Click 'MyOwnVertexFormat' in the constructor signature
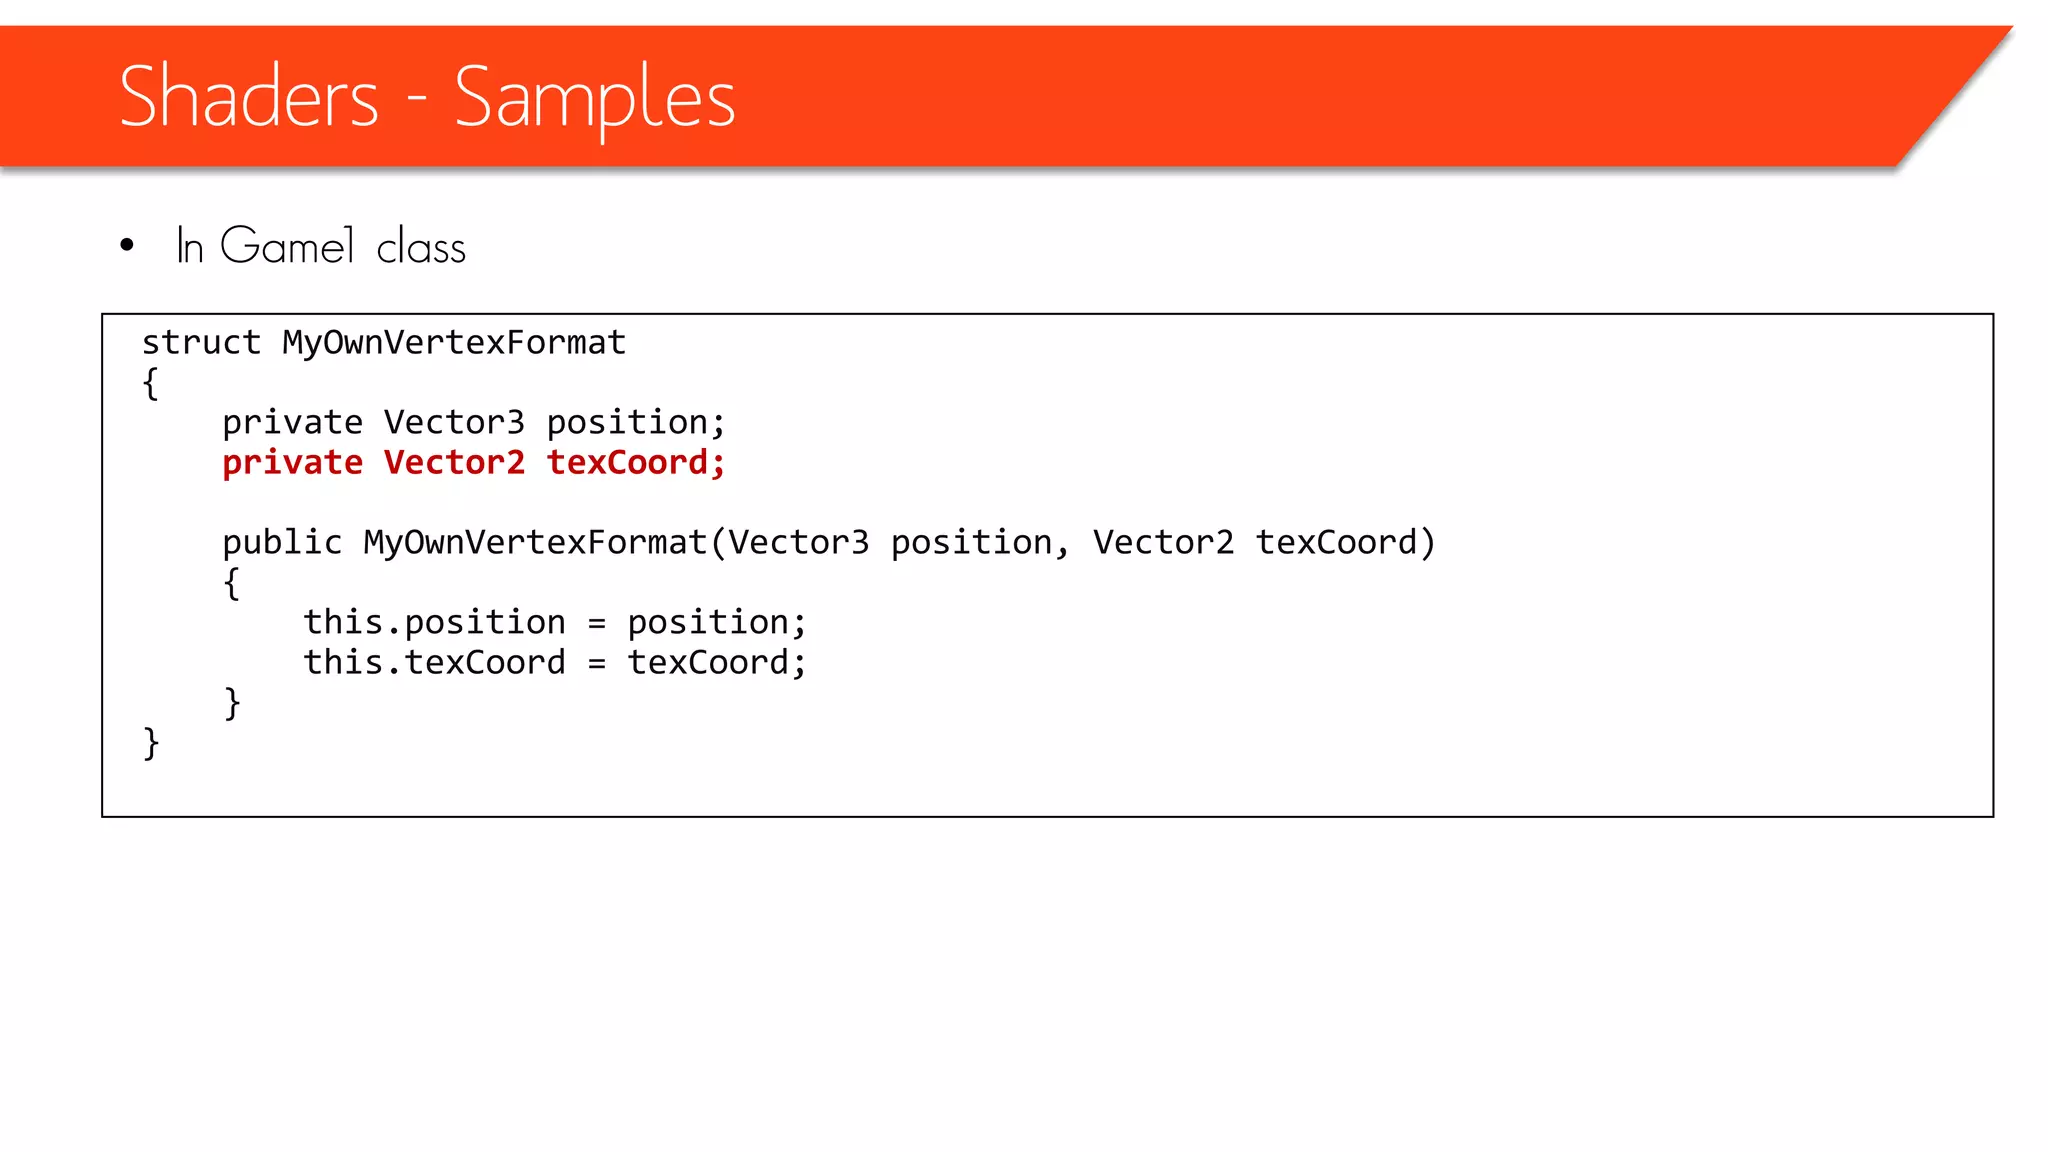2048x1152 pixels. click(535, 543)
